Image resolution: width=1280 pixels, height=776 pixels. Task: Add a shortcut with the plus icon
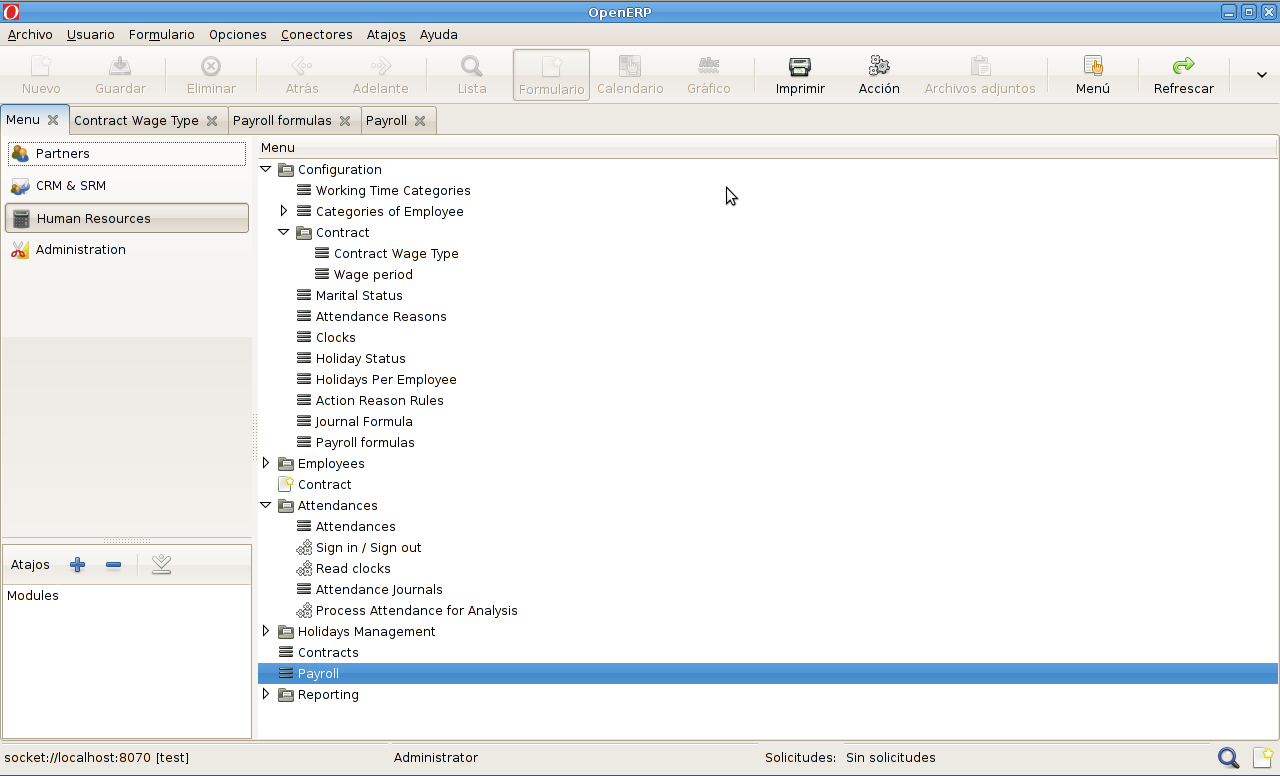tap(78, 565)
